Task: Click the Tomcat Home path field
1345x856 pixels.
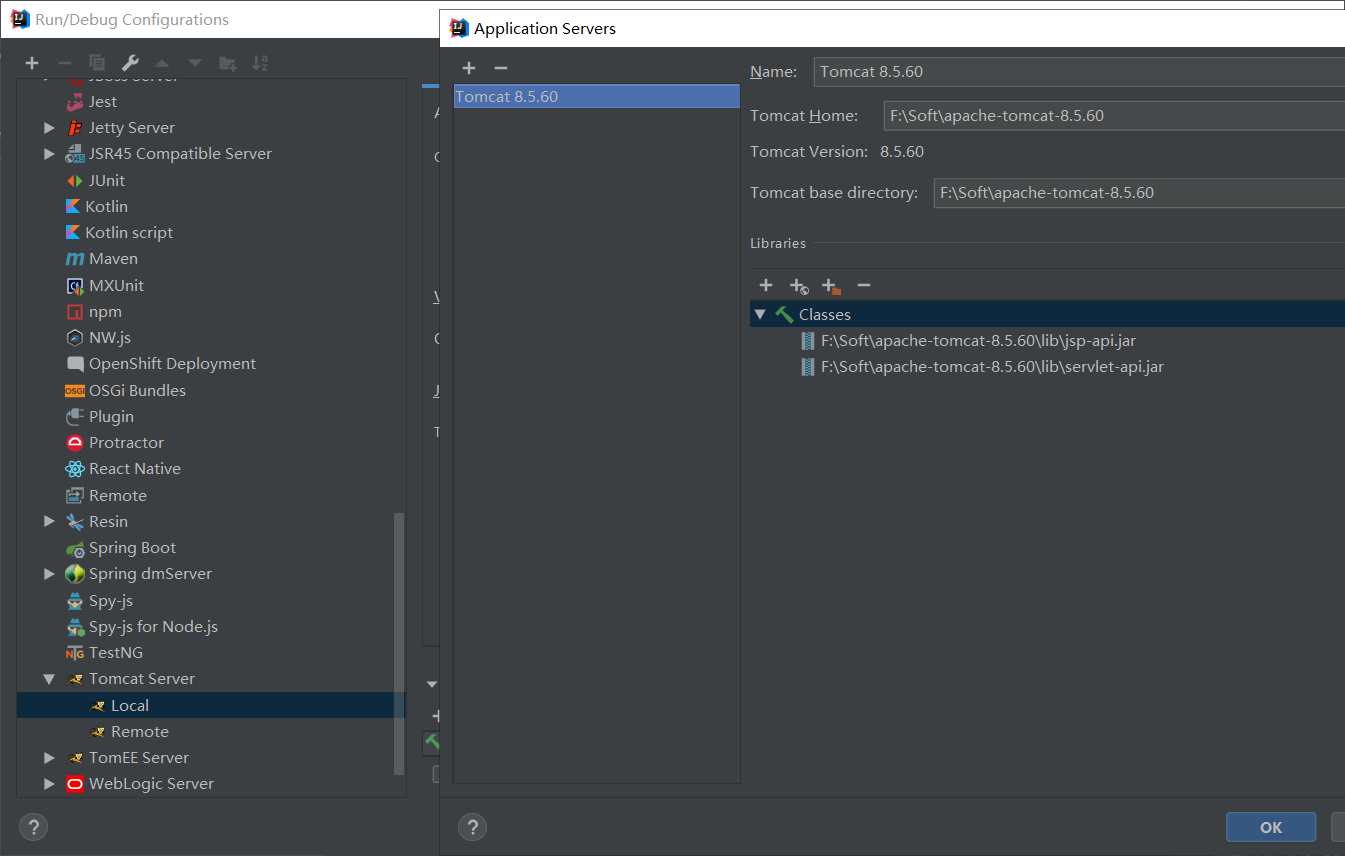Action: (1114, 115)
